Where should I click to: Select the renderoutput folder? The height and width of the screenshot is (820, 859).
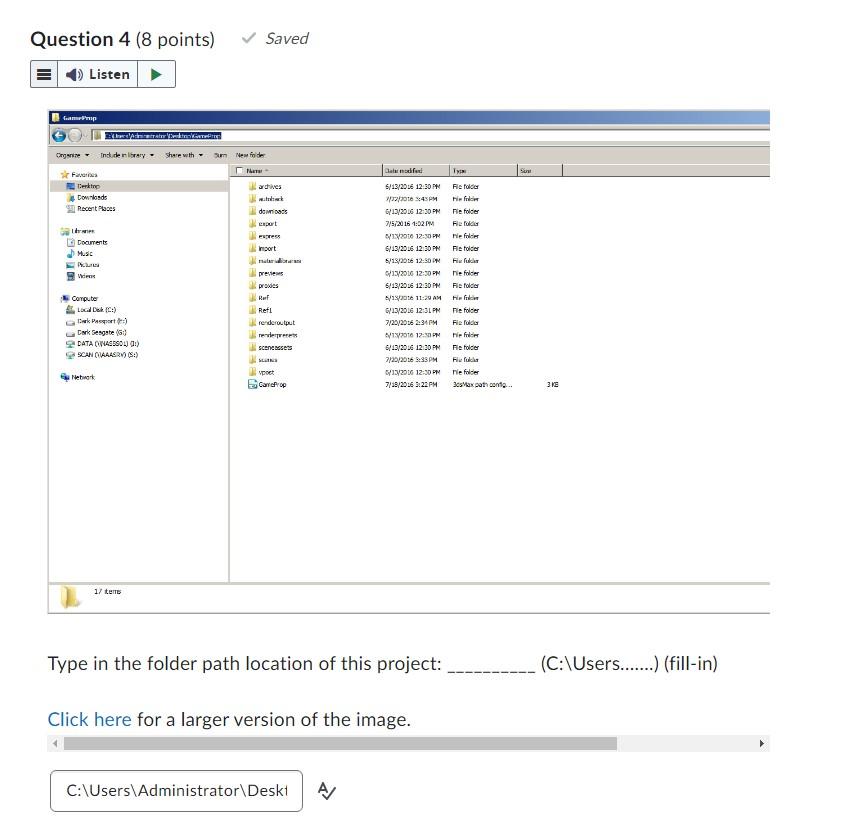click(275, 322)
